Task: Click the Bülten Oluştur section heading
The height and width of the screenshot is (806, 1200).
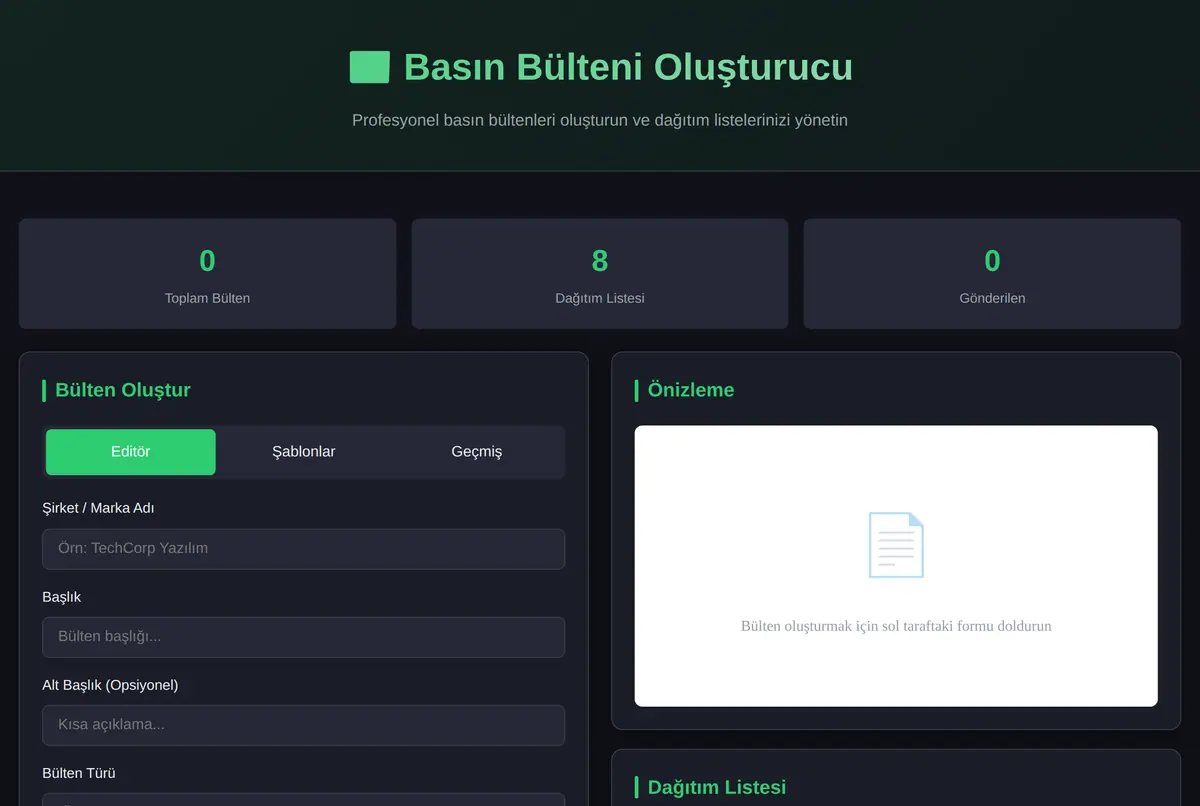Action: point(123,390)
